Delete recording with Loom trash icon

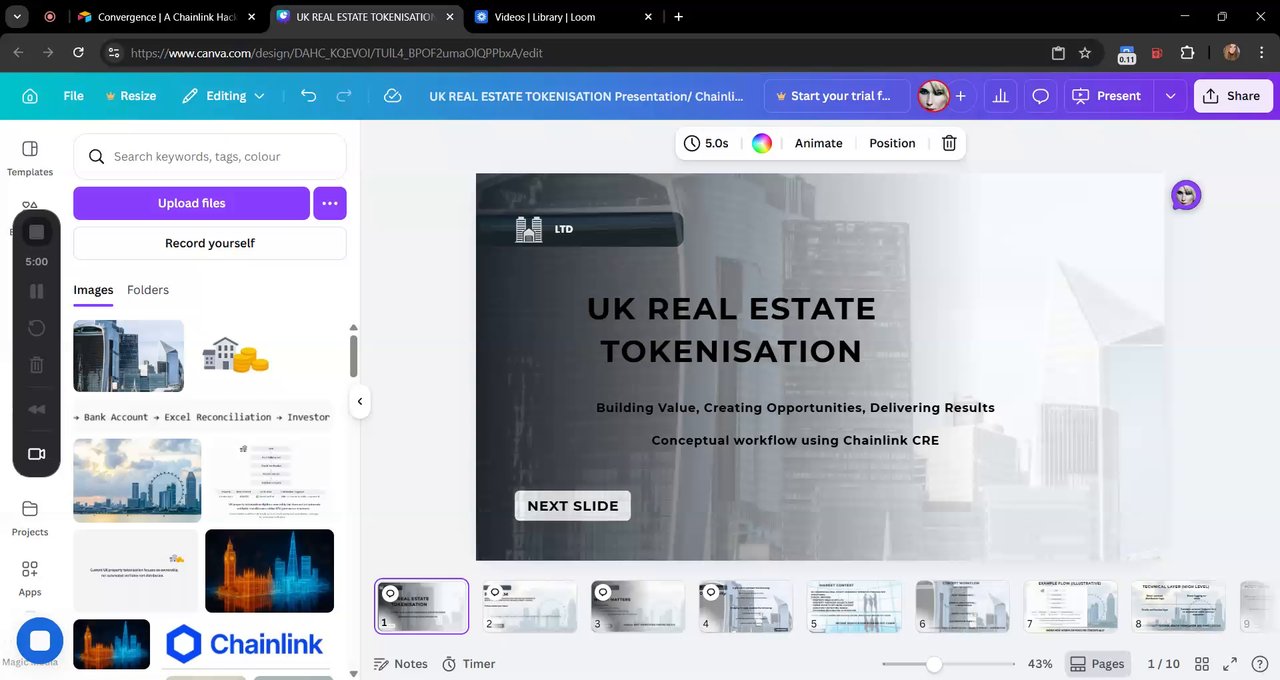coord(36,365)
